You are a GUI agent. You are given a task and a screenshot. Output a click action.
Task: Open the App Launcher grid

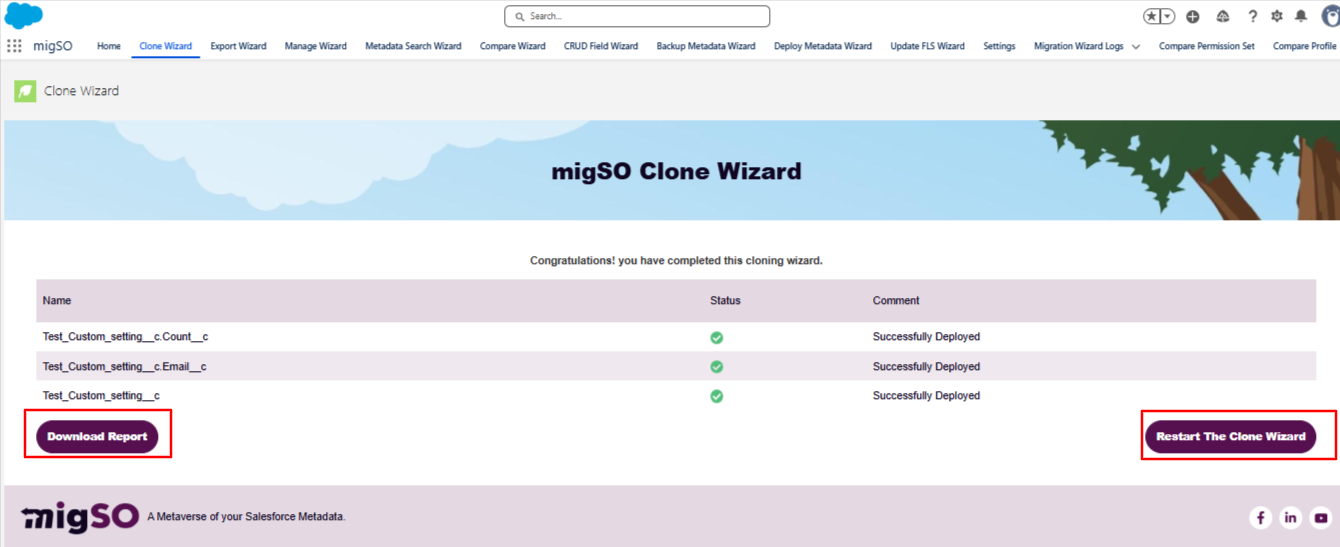click(14, 46)
